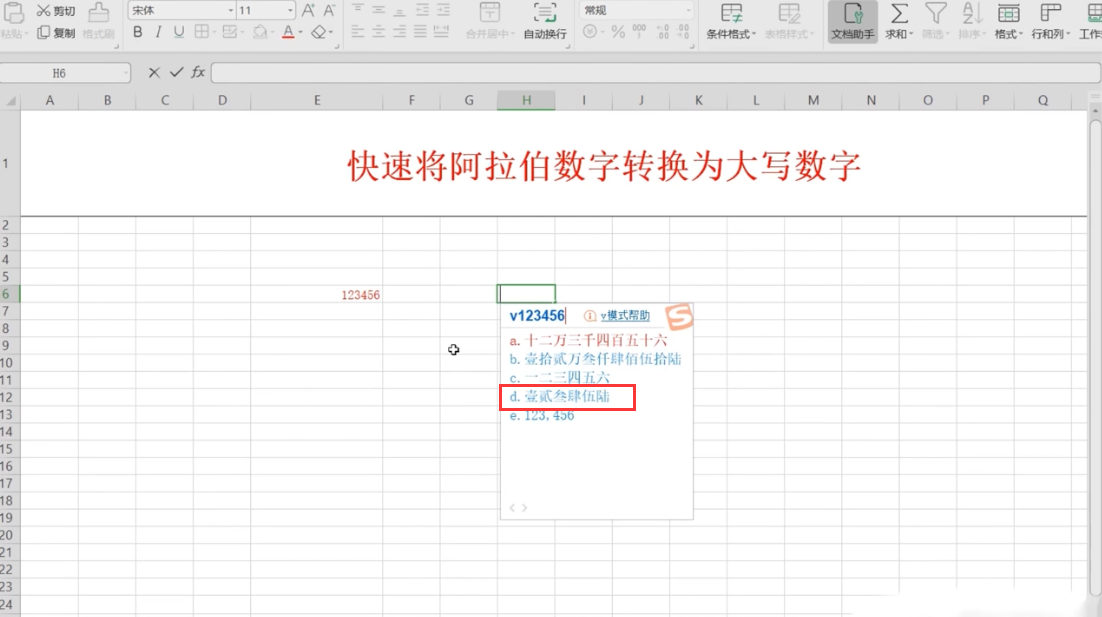The image size is (1102, 617).
Task: Select column H header
Action: pos(526,100)
